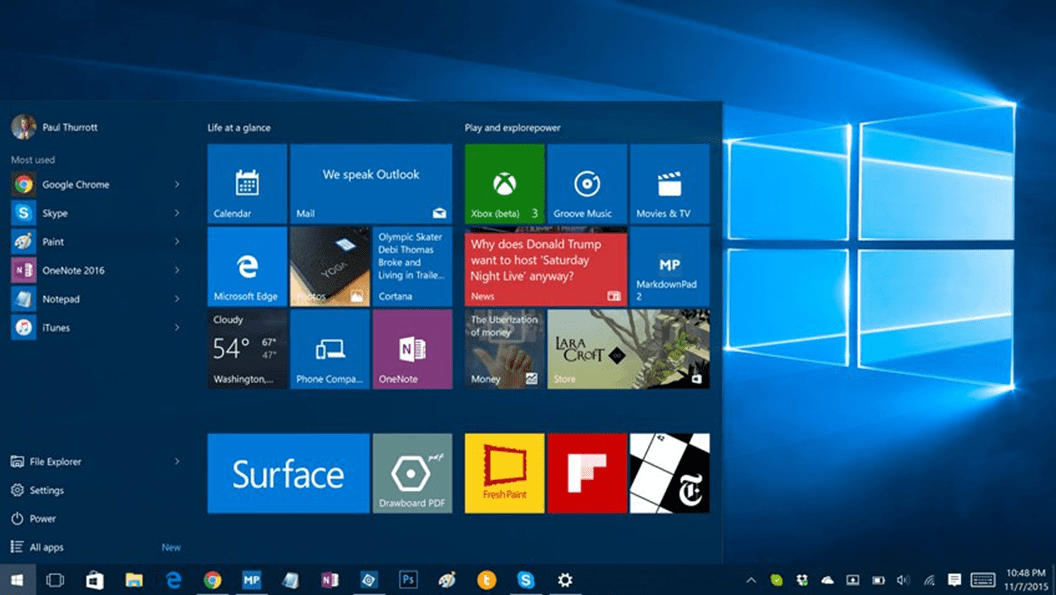The height and width of the screenshot is (595, 1056).
Task: Show hidden system tray icons
Action: [750, 580]
